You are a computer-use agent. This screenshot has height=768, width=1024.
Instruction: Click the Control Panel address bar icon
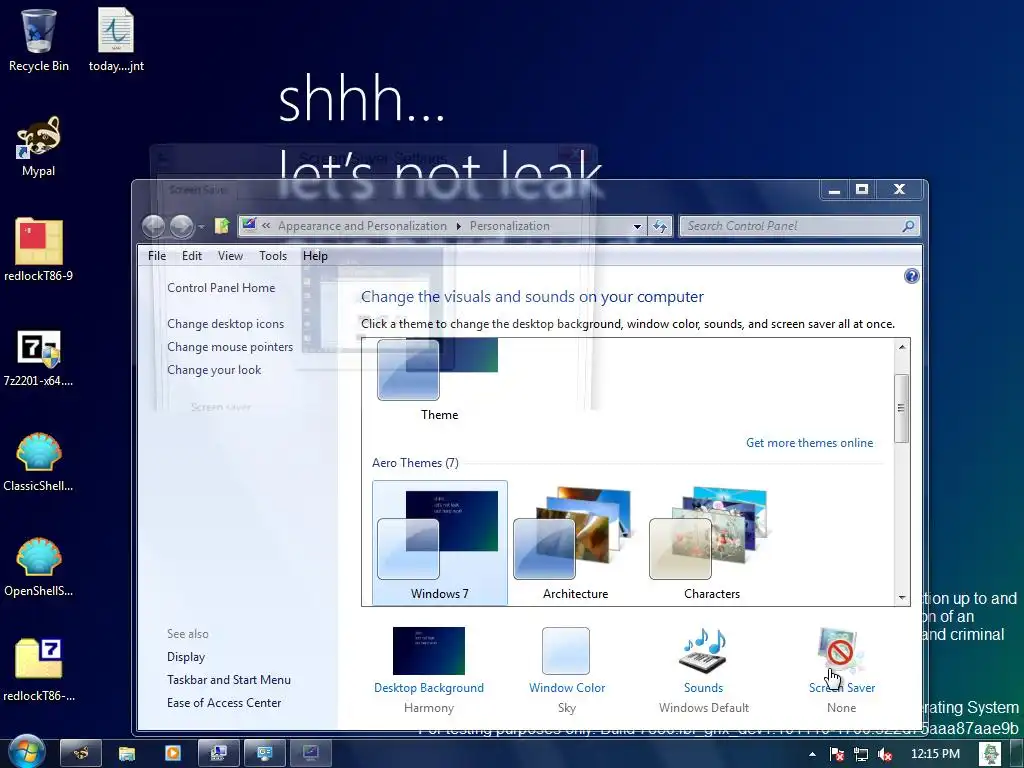[249, 225]
